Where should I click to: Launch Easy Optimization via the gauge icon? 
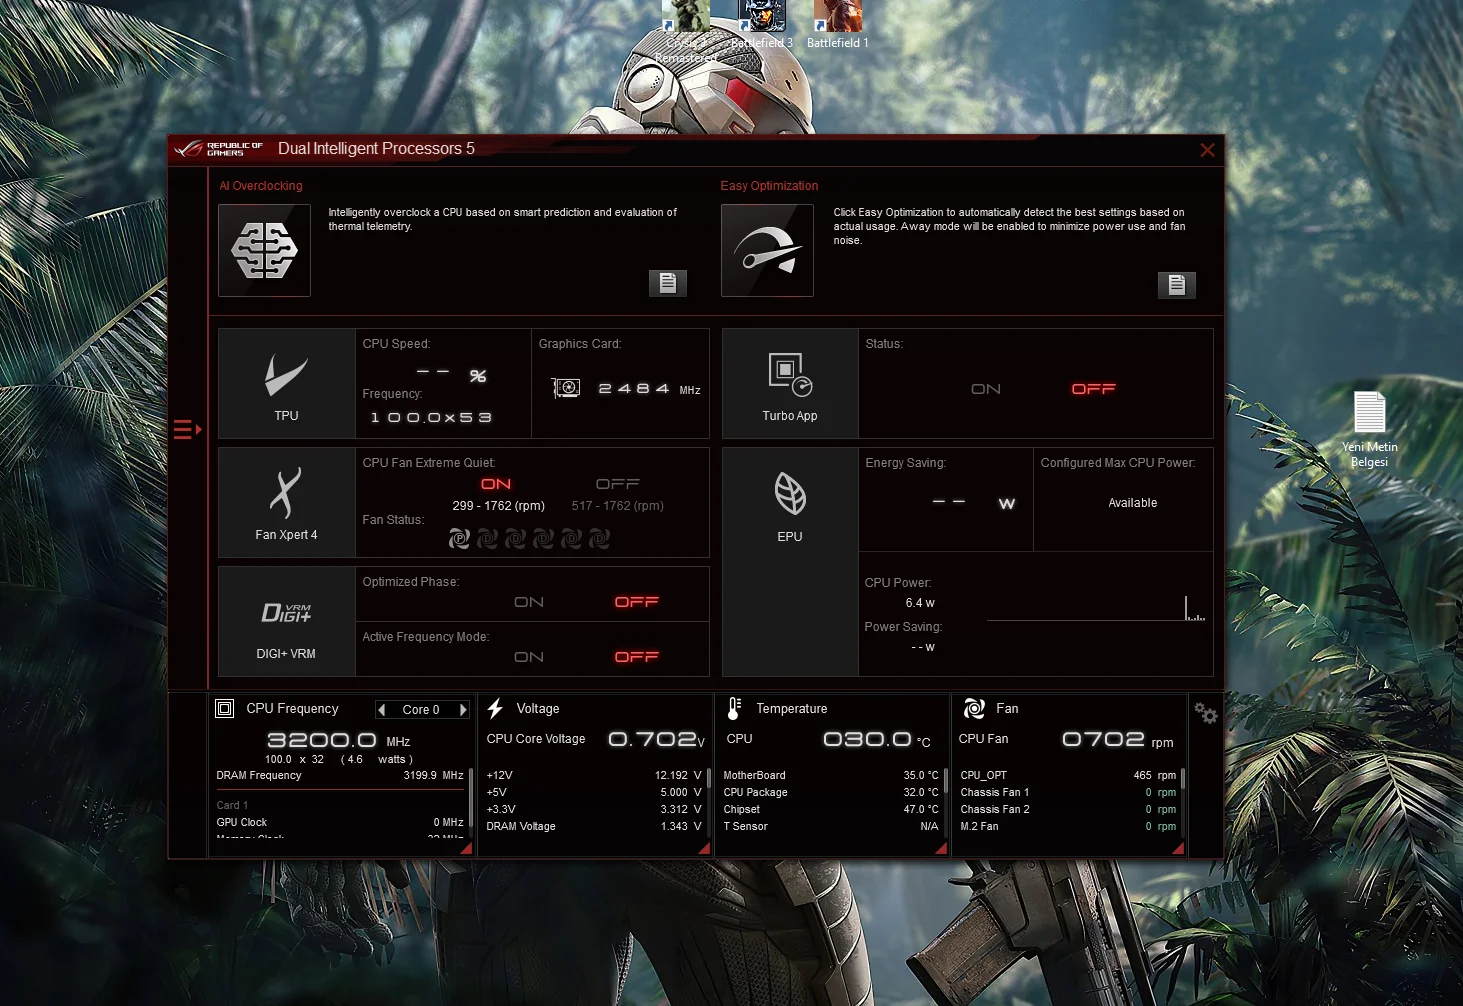pos(767,250)
